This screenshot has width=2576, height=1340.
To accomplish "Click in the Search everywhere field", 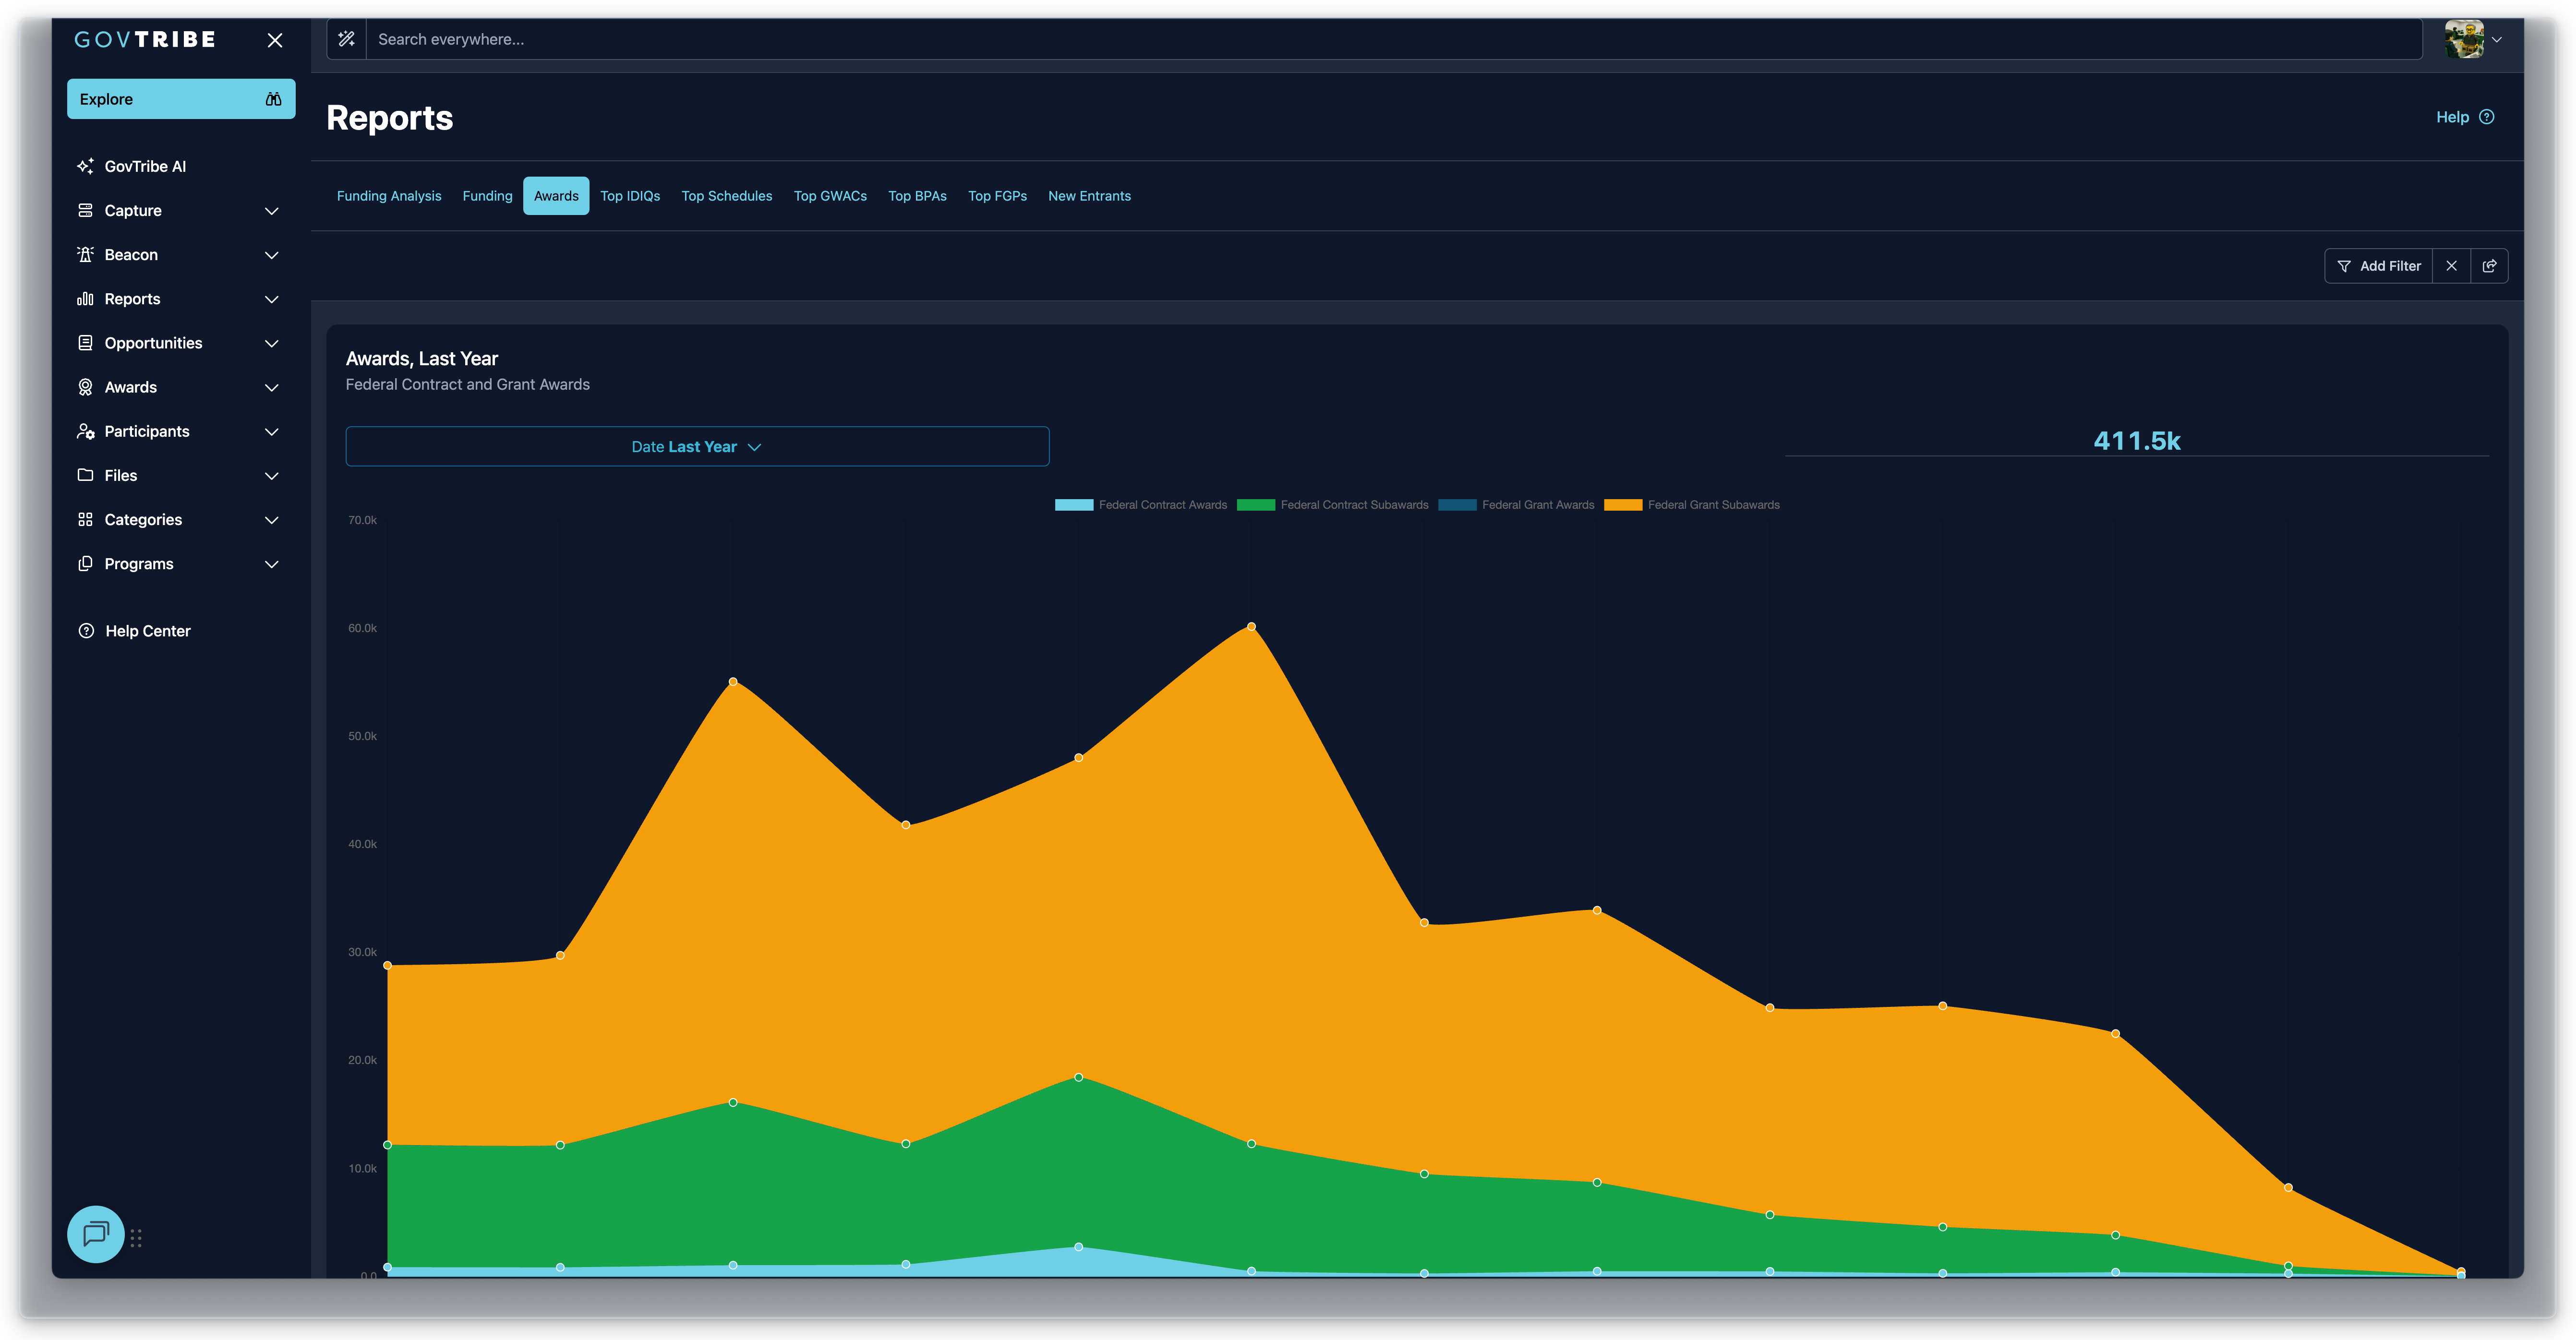I will coord(1394,39).
